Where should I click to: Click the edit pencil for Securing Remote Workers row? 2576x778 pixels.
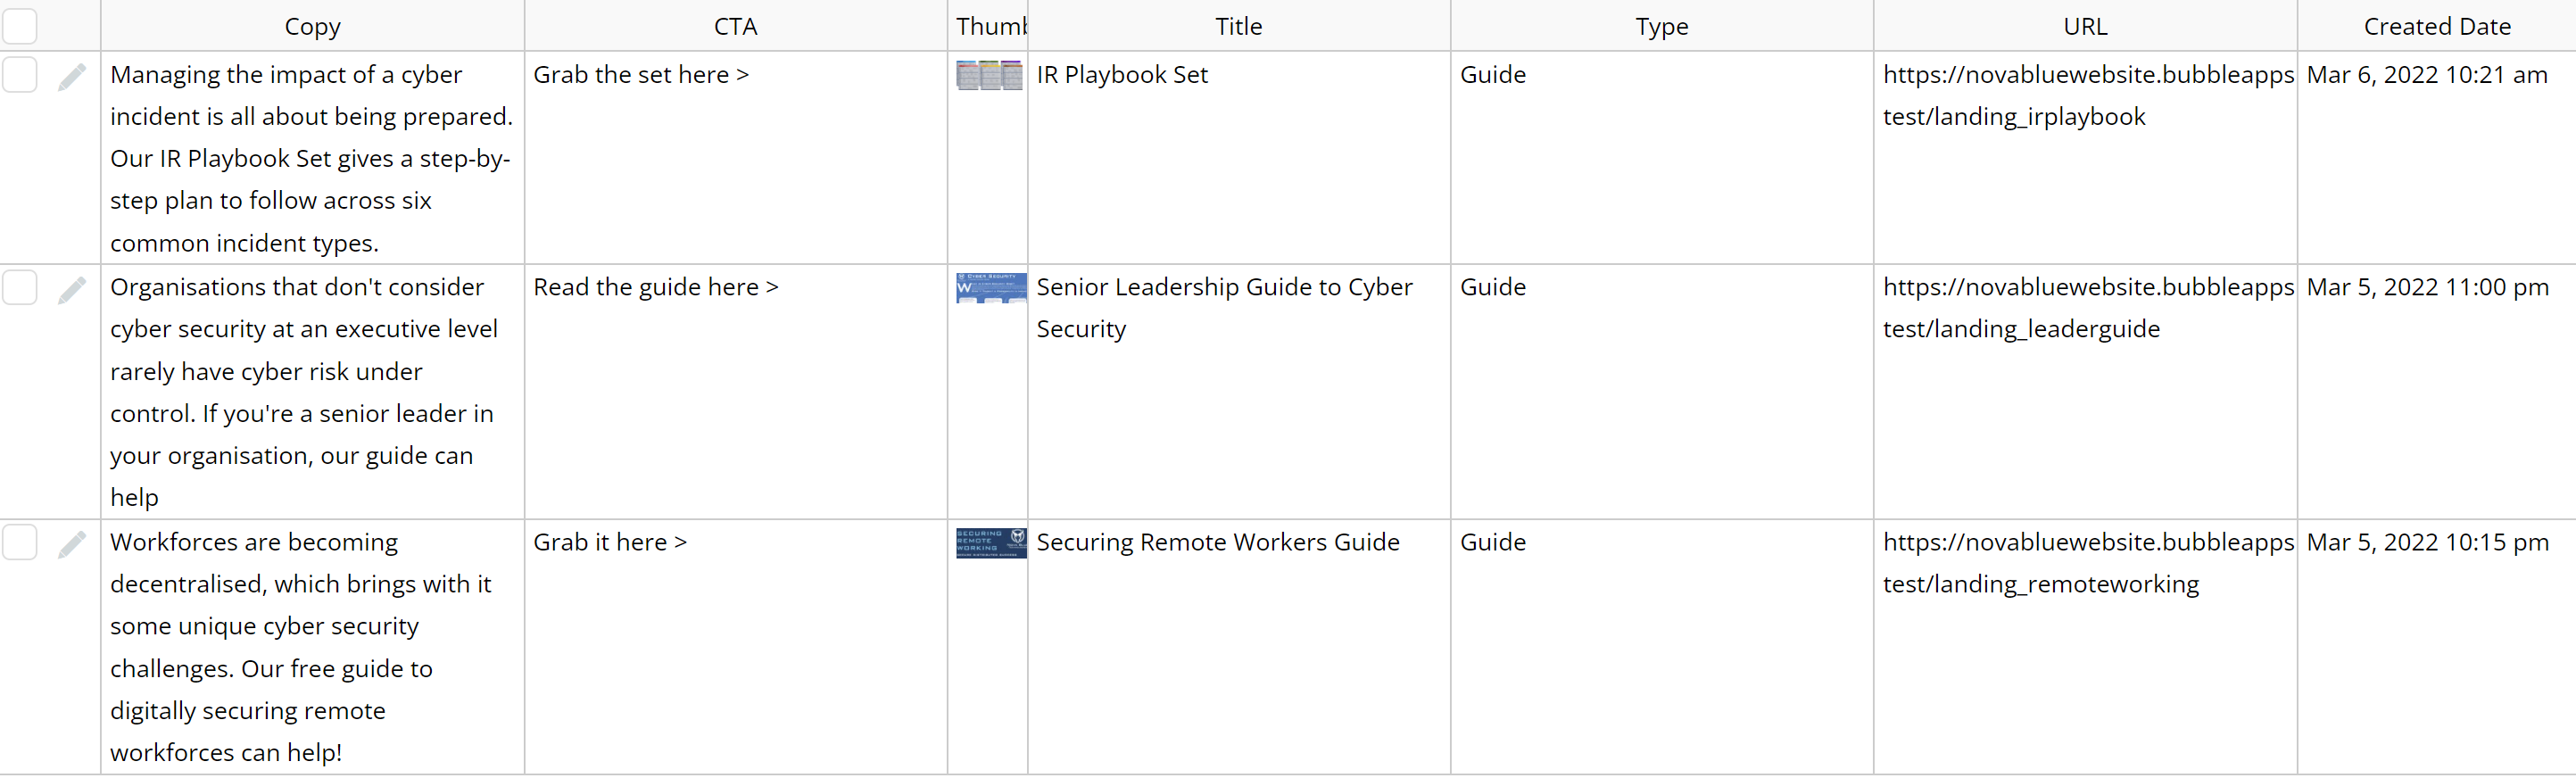(x=71, y=545)
